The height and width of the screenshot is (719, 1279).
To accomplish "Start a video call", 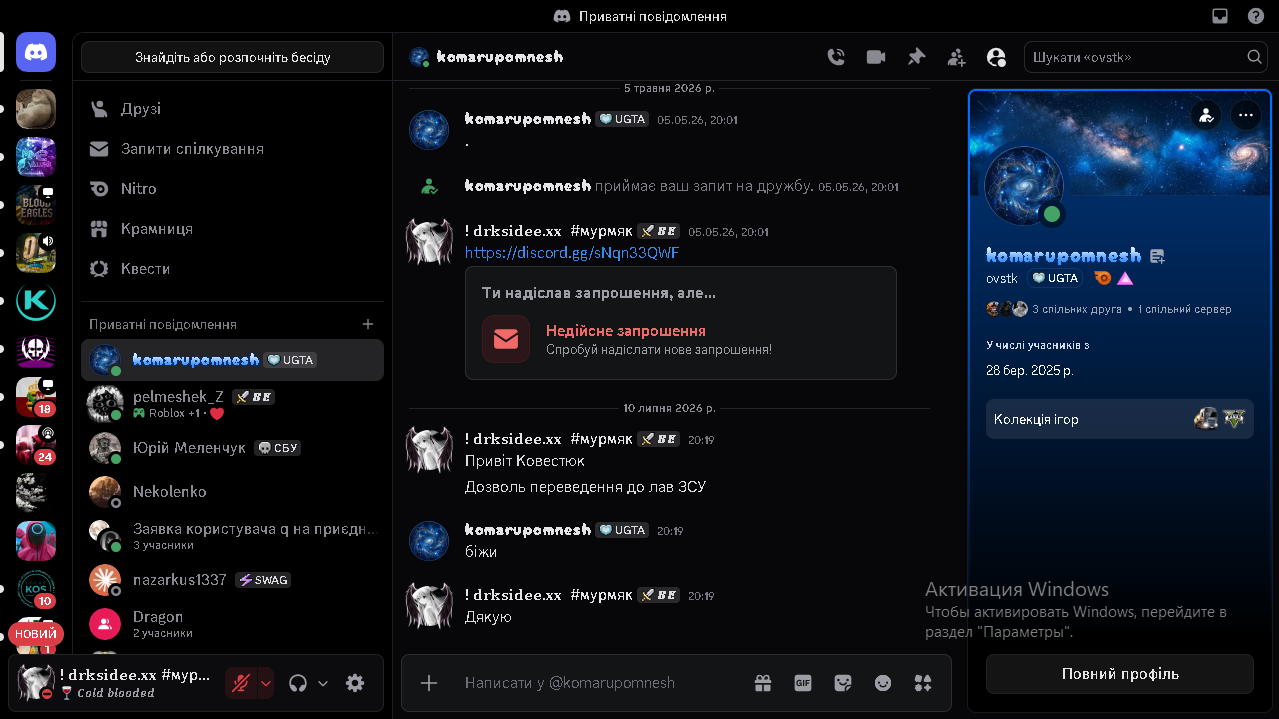I will (876, 57).
